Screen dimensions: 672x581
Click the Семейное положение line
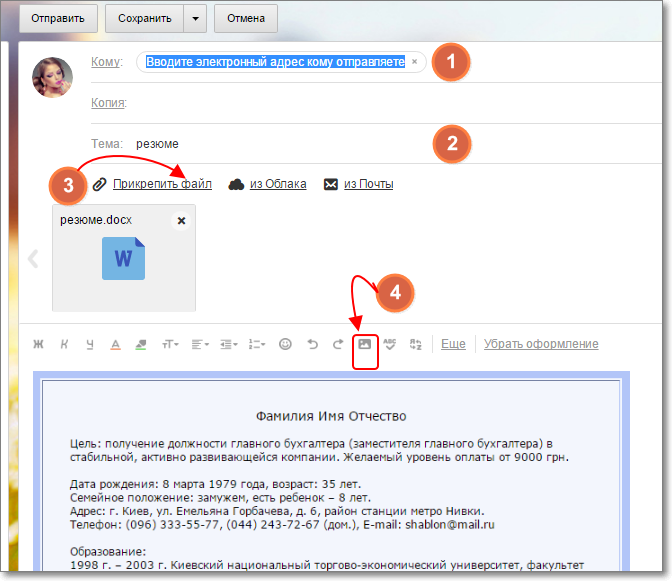coord(220,497)
